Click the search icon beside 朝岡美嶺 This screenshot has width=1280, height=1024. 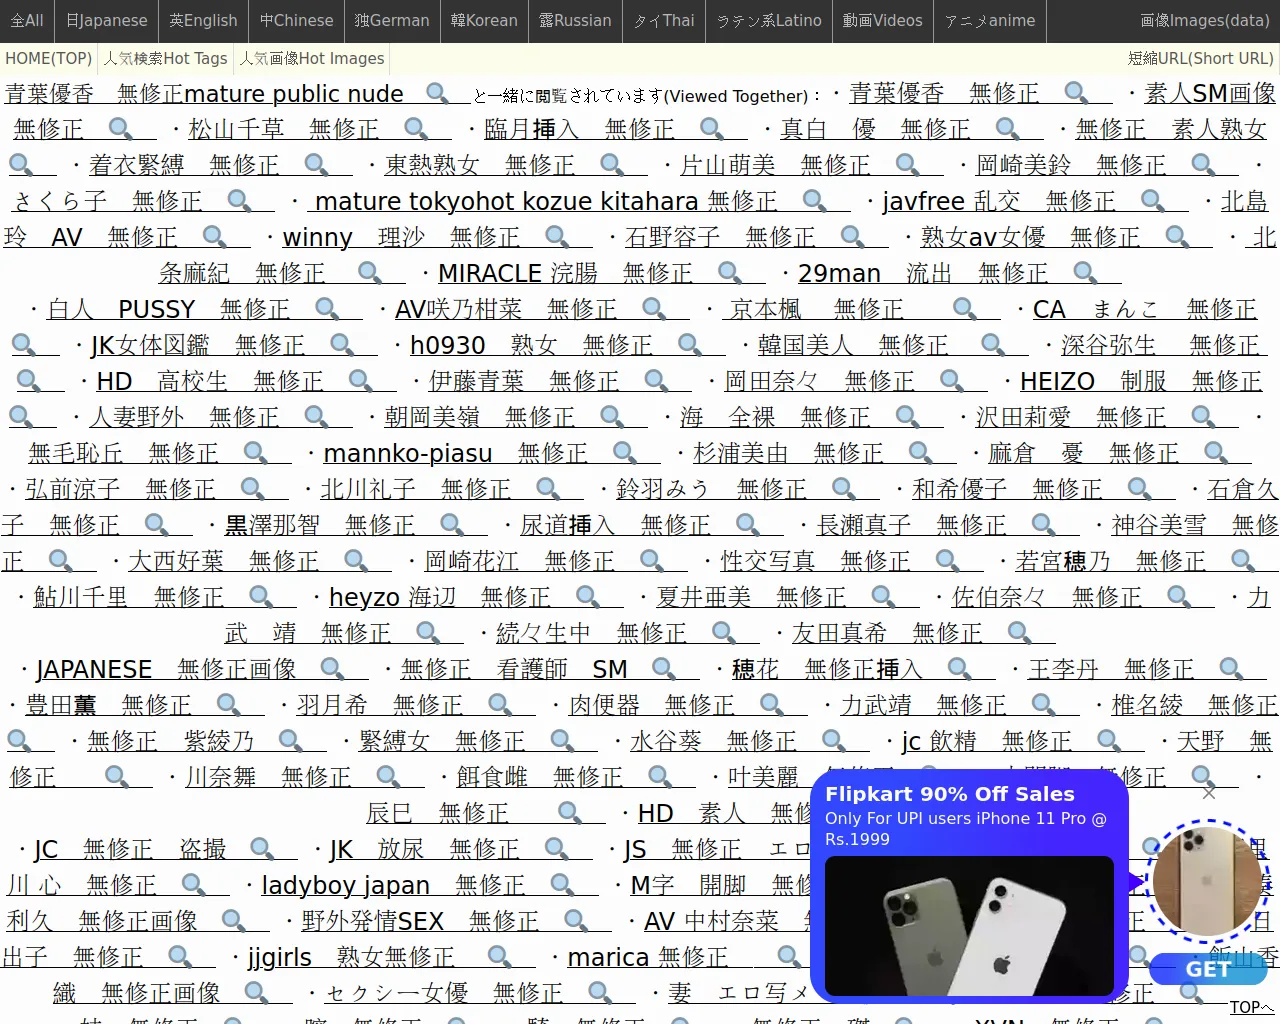pyautogui.click(x=612, y=416)
